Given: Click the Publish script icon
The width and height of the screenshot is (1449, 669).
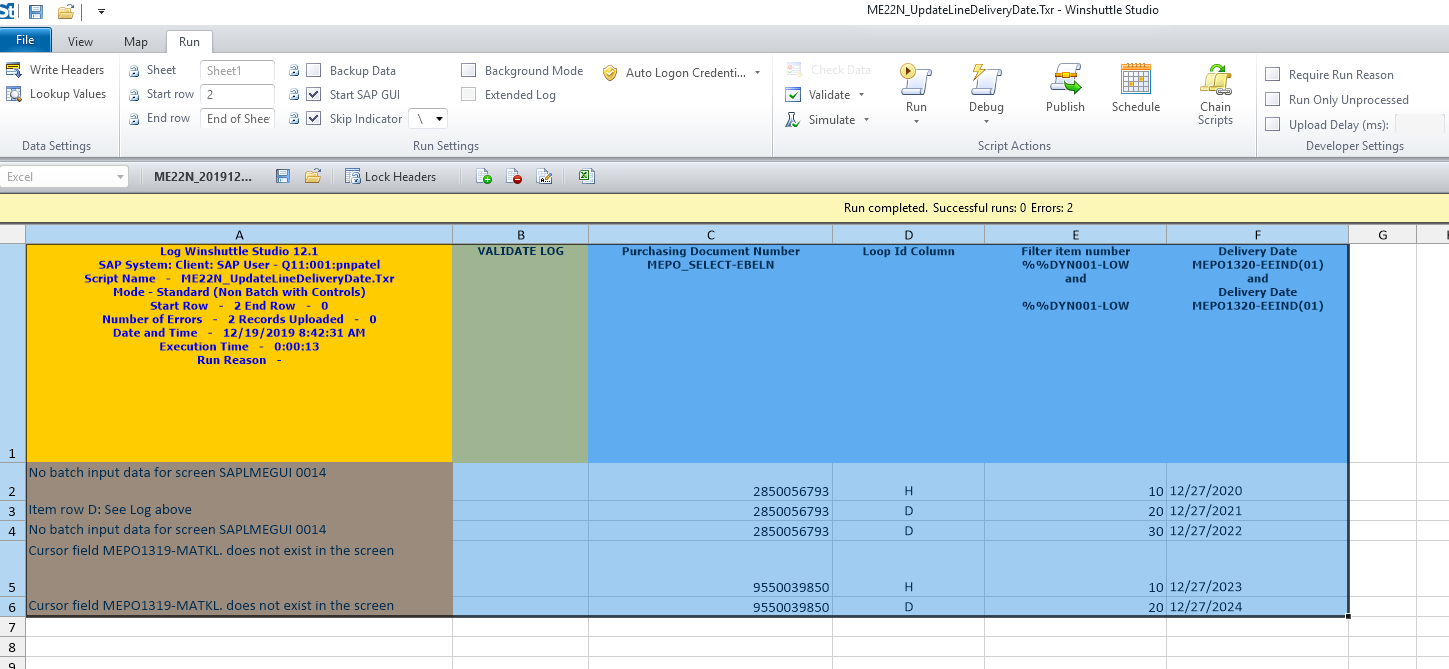Looking at the screenshot, I should (1065, 80).
